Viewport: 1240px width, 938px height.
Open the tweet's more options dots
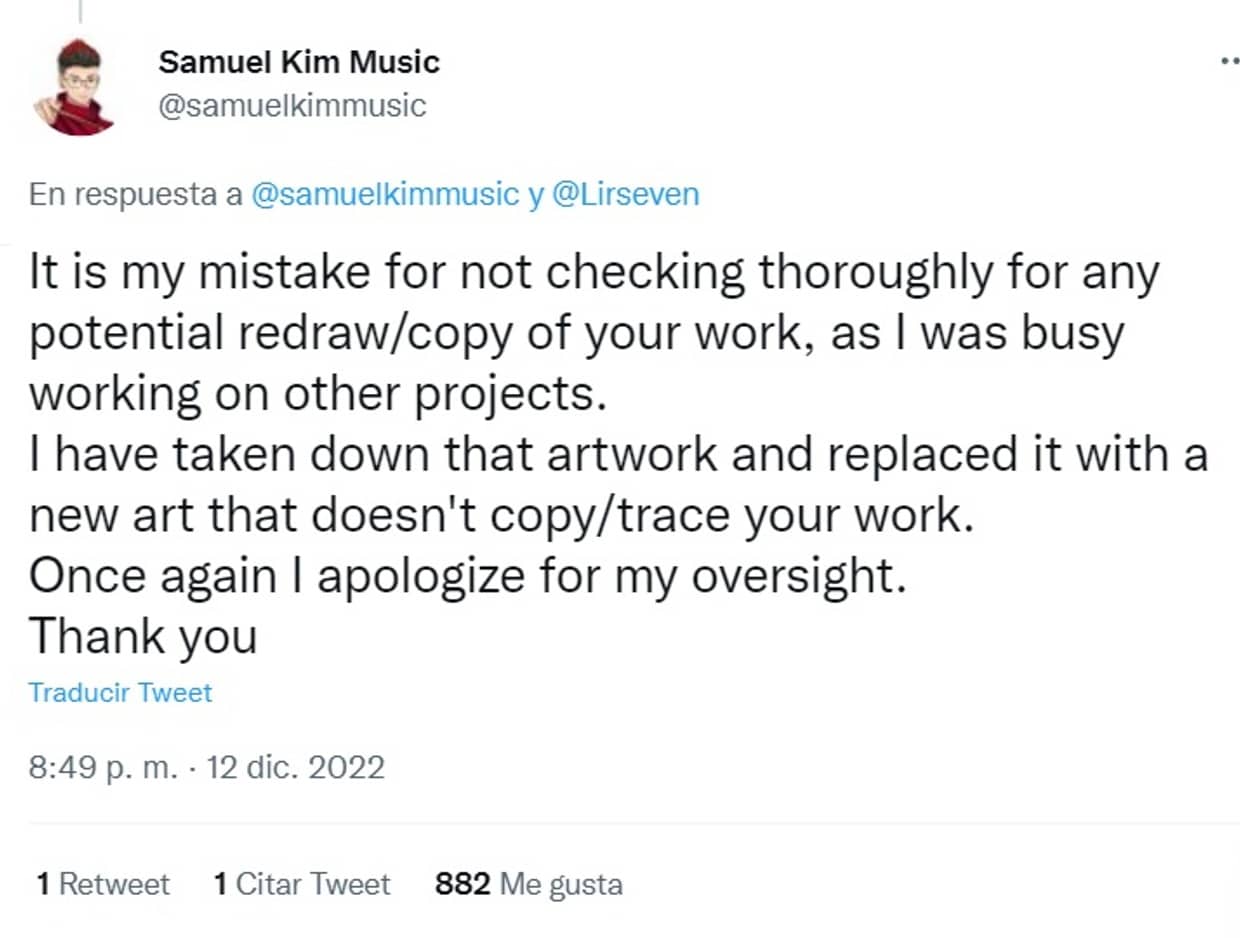(x=1230, y=62)
